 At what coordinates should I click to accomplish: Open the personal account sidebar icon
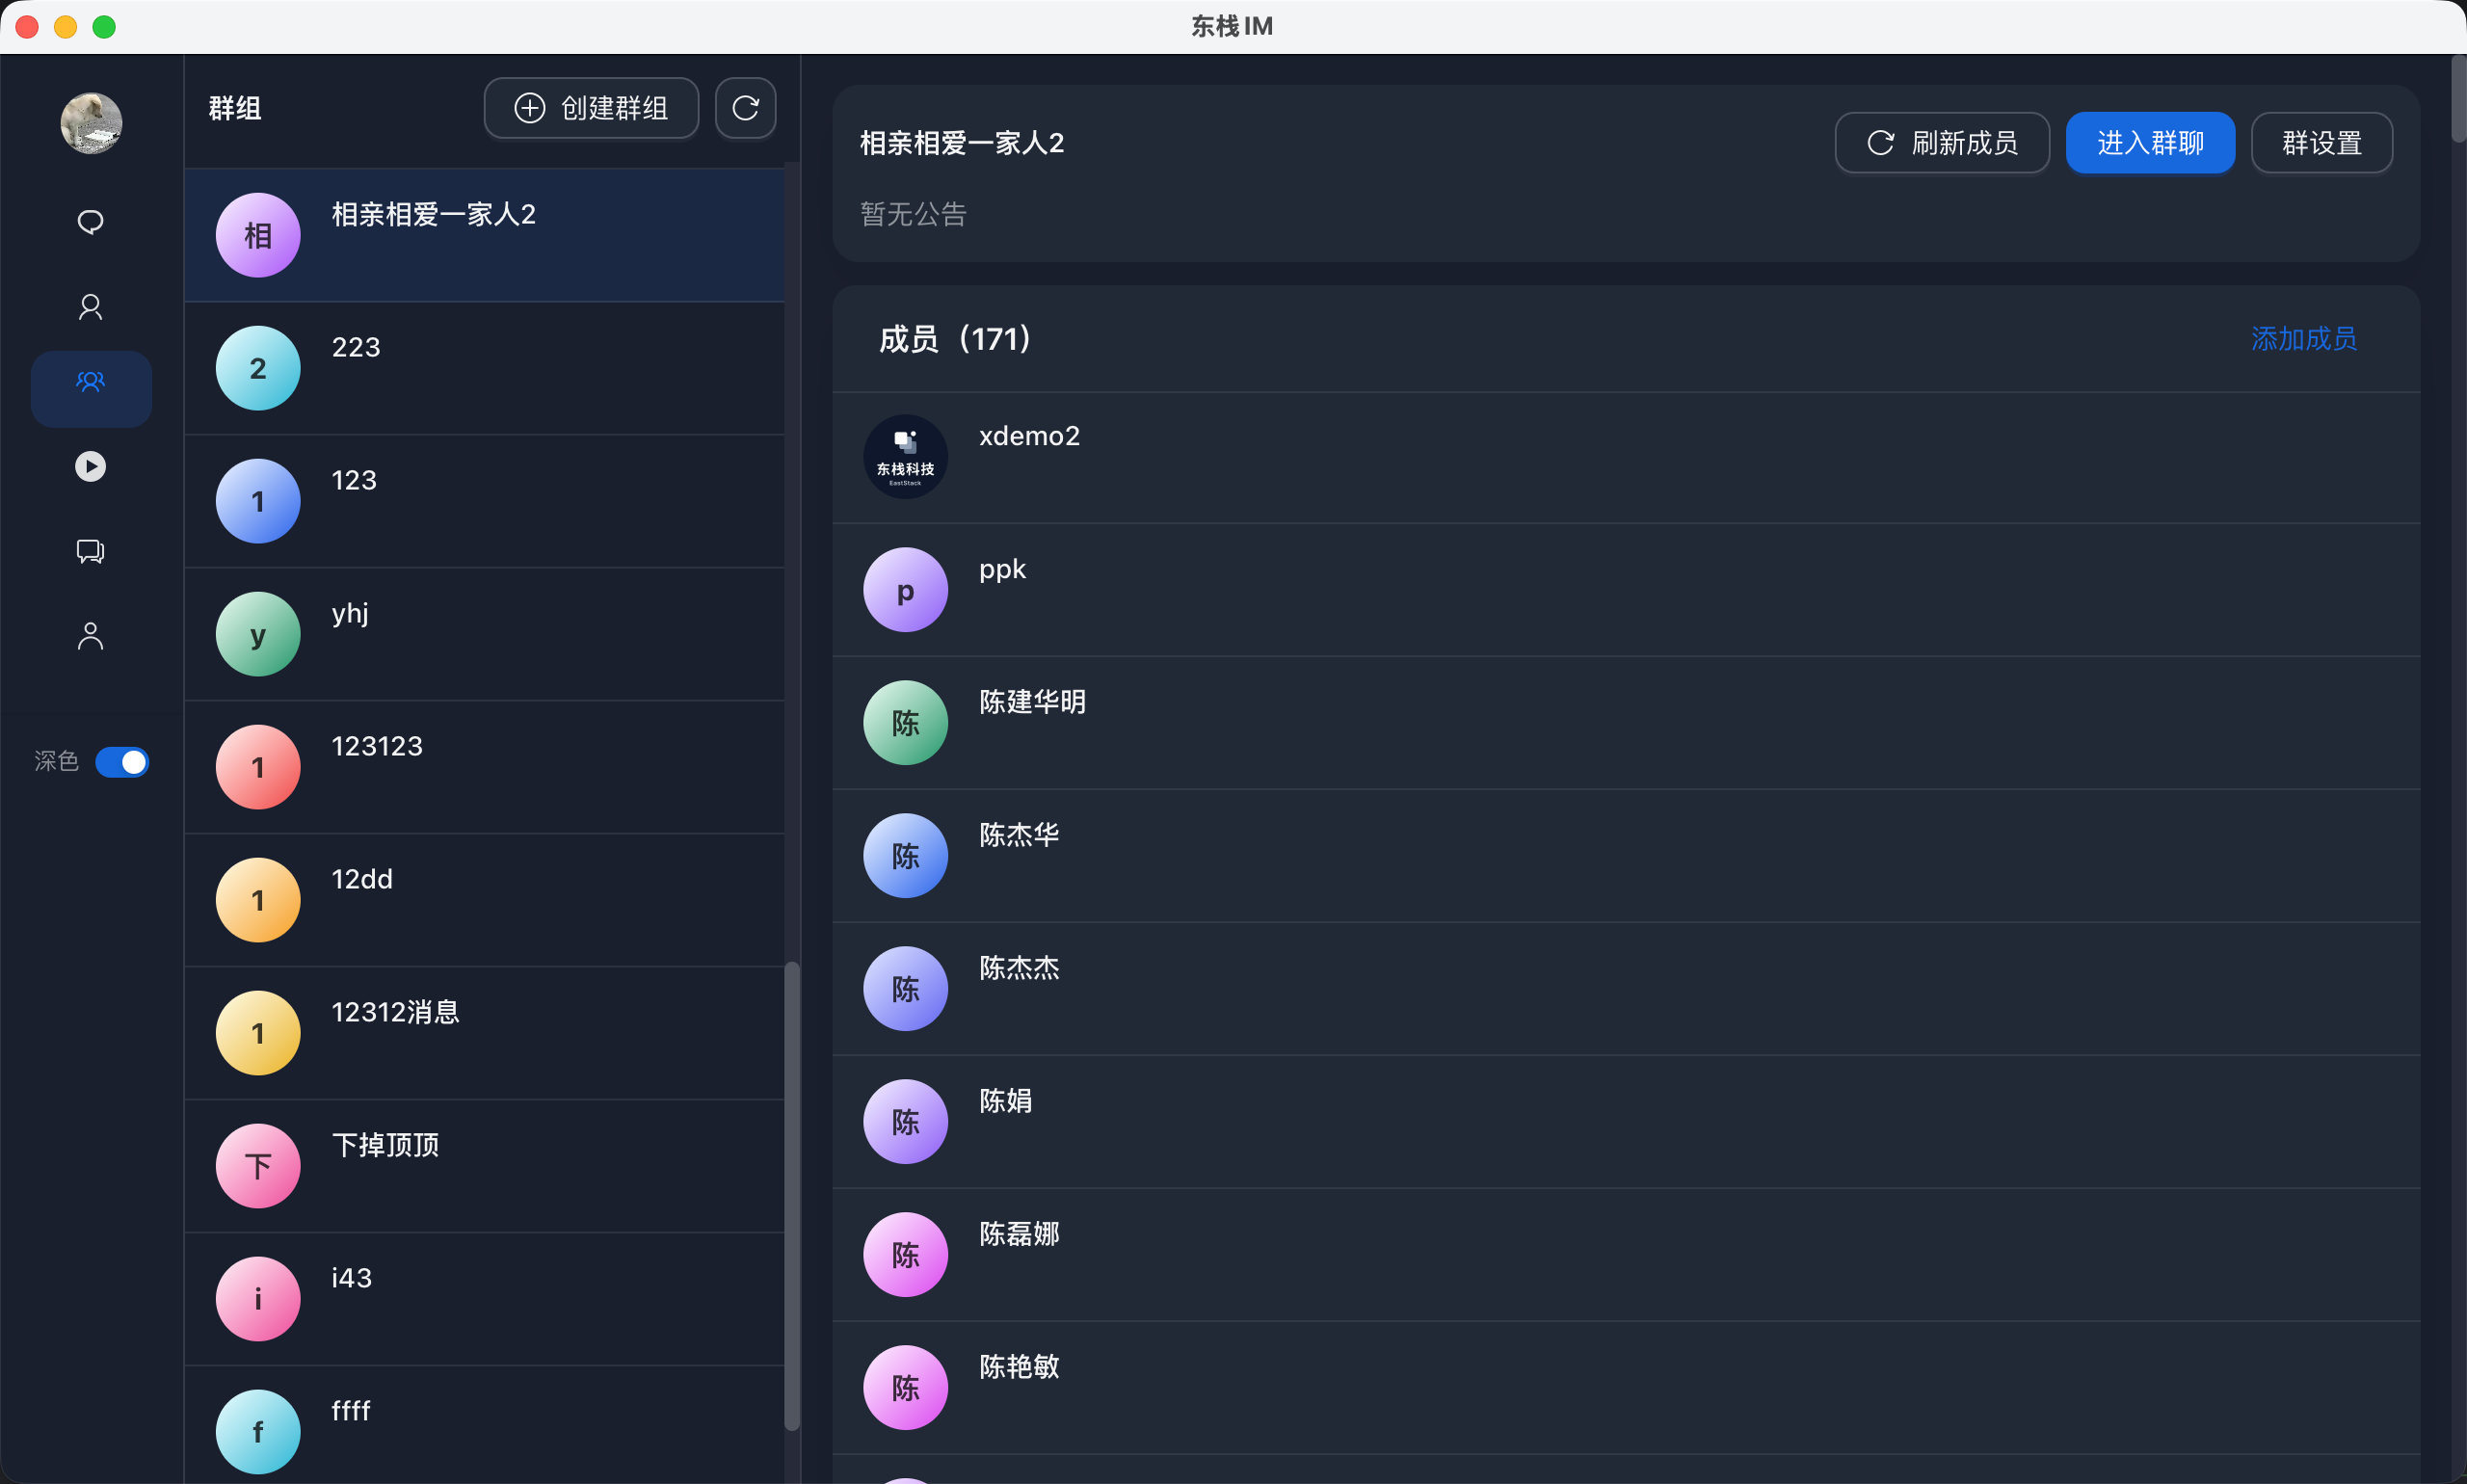coord(91,636)
